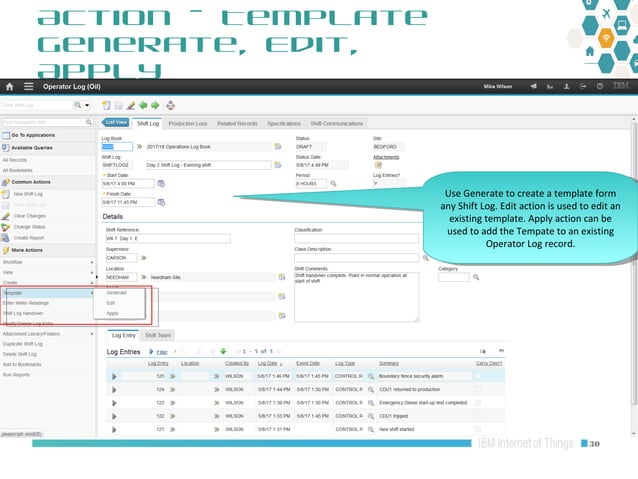
Task: Open Log Book detail menu chevron
Action: tap(139, 147)
